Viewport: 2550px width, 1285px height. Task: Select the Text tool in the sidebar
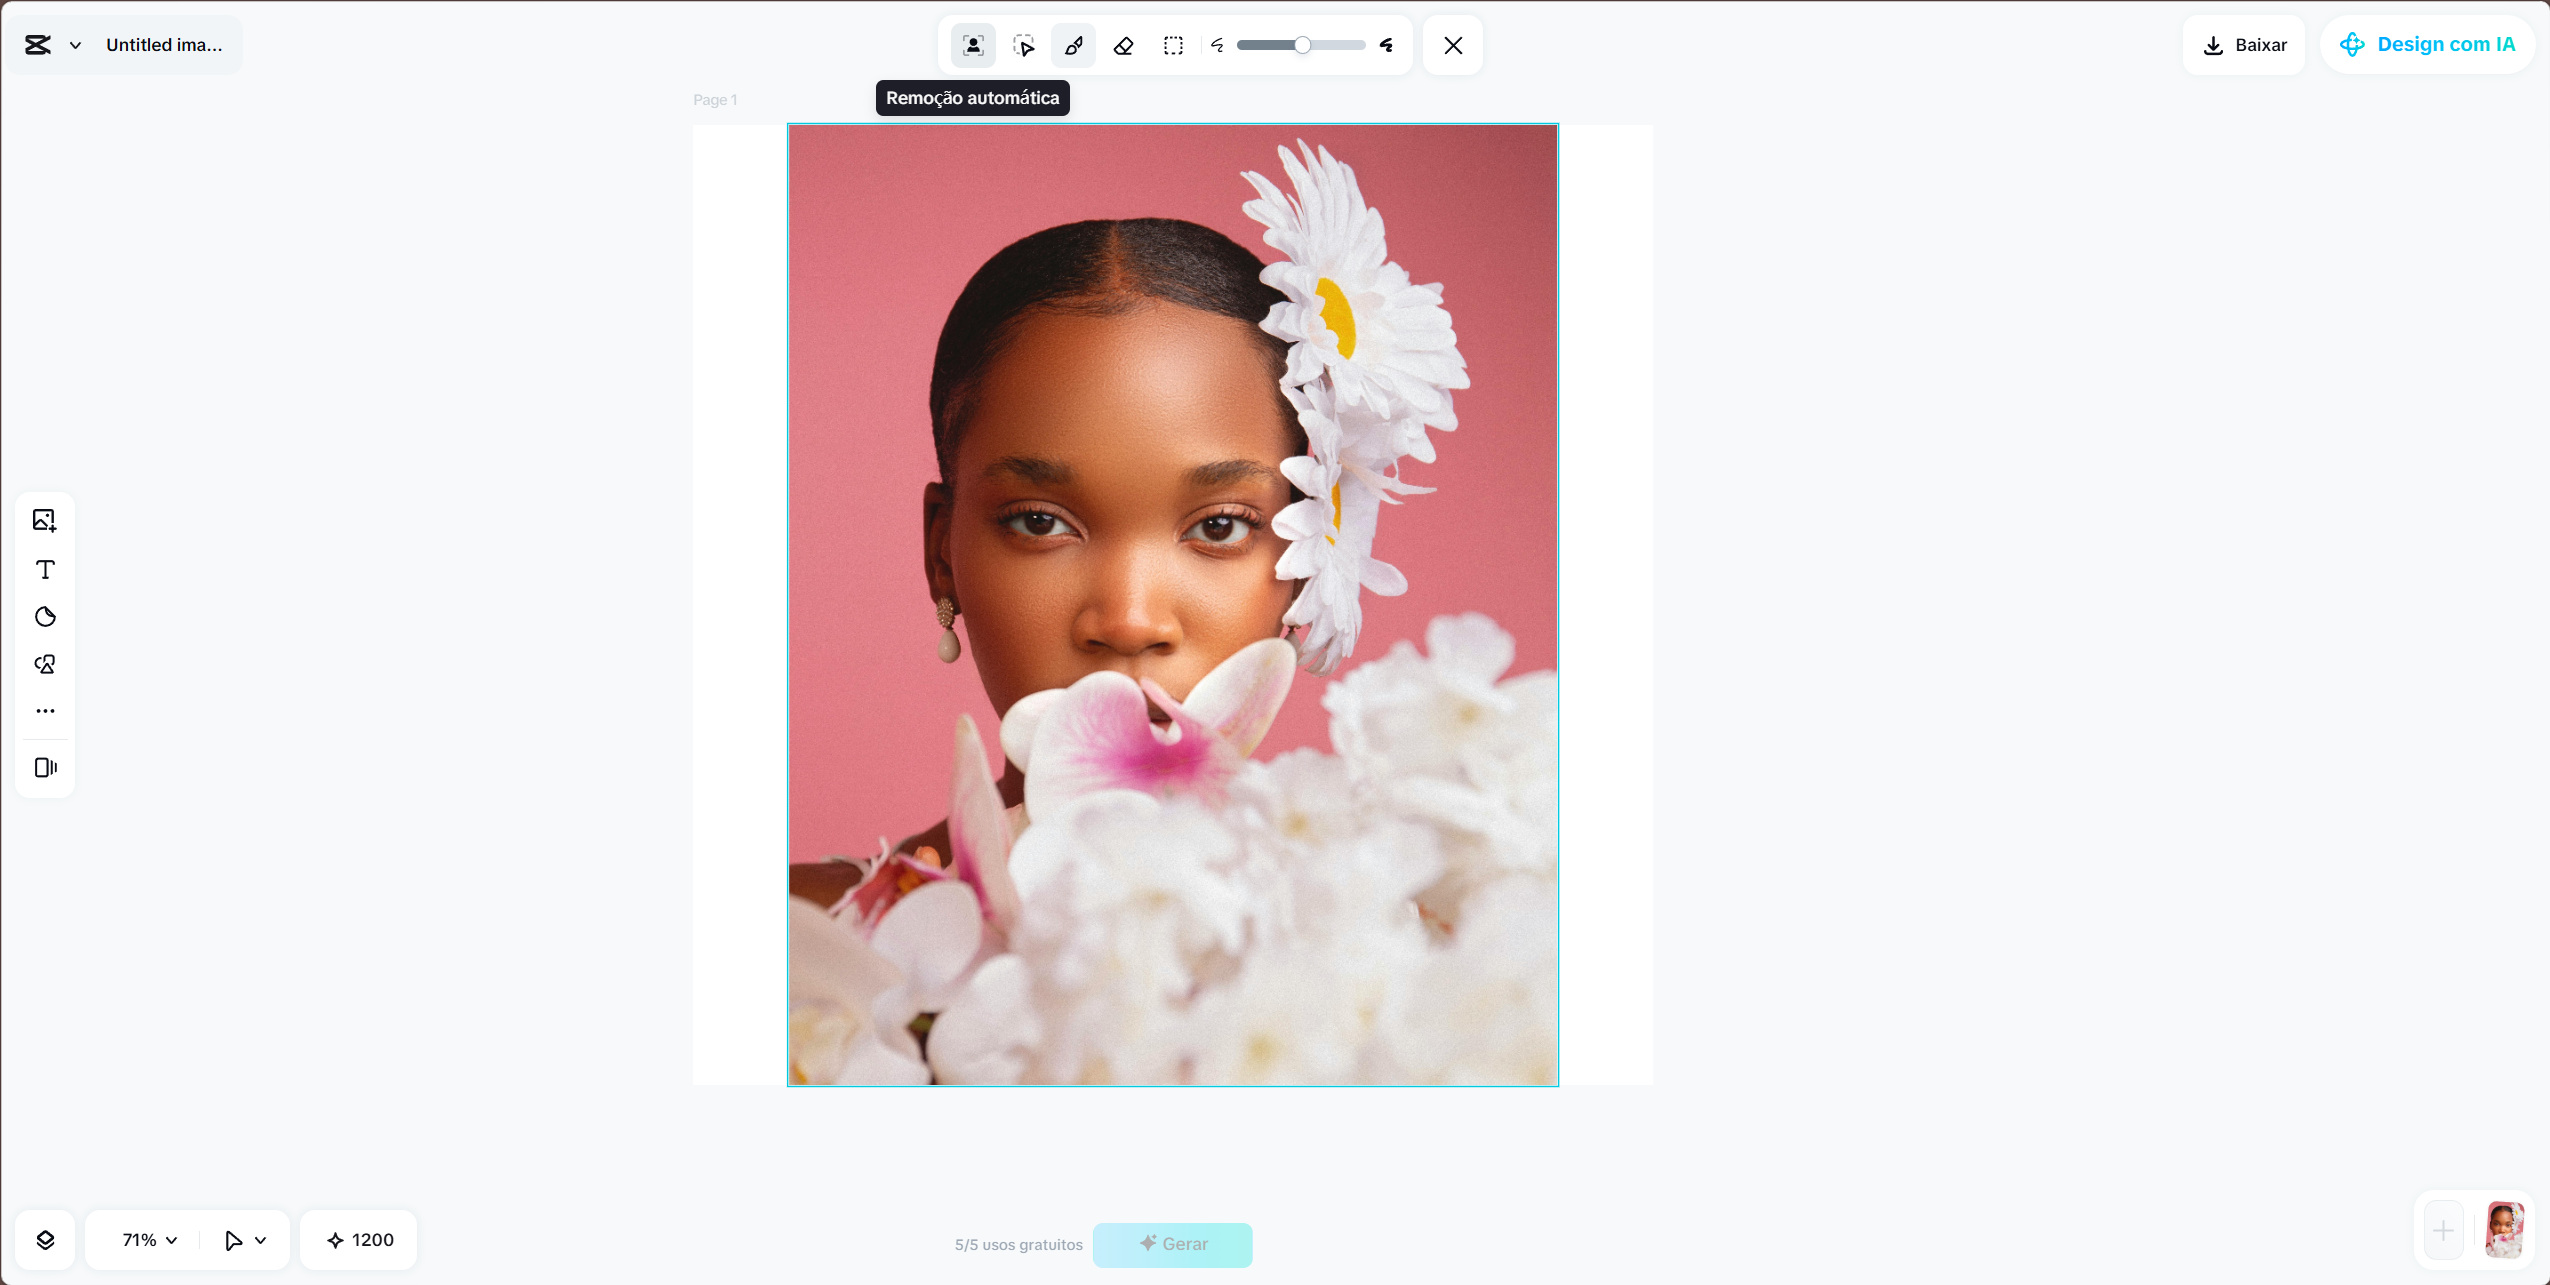[45, 569]
